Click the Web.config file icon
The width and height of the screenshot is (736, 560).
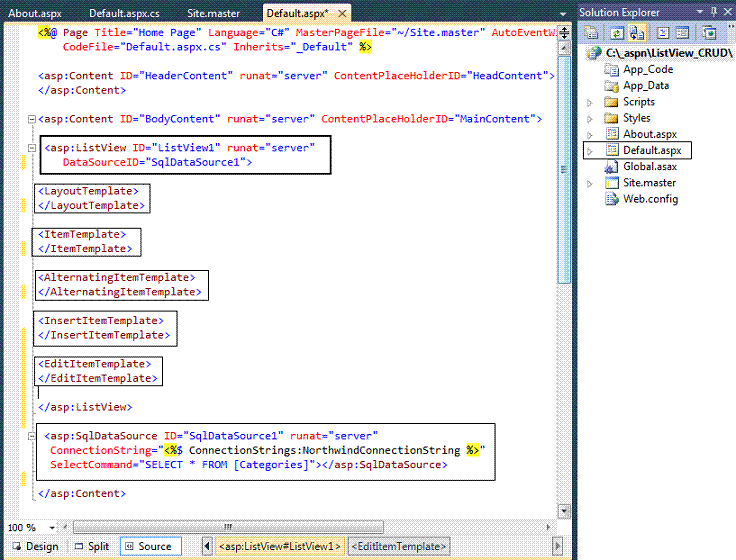coord(612,199)
